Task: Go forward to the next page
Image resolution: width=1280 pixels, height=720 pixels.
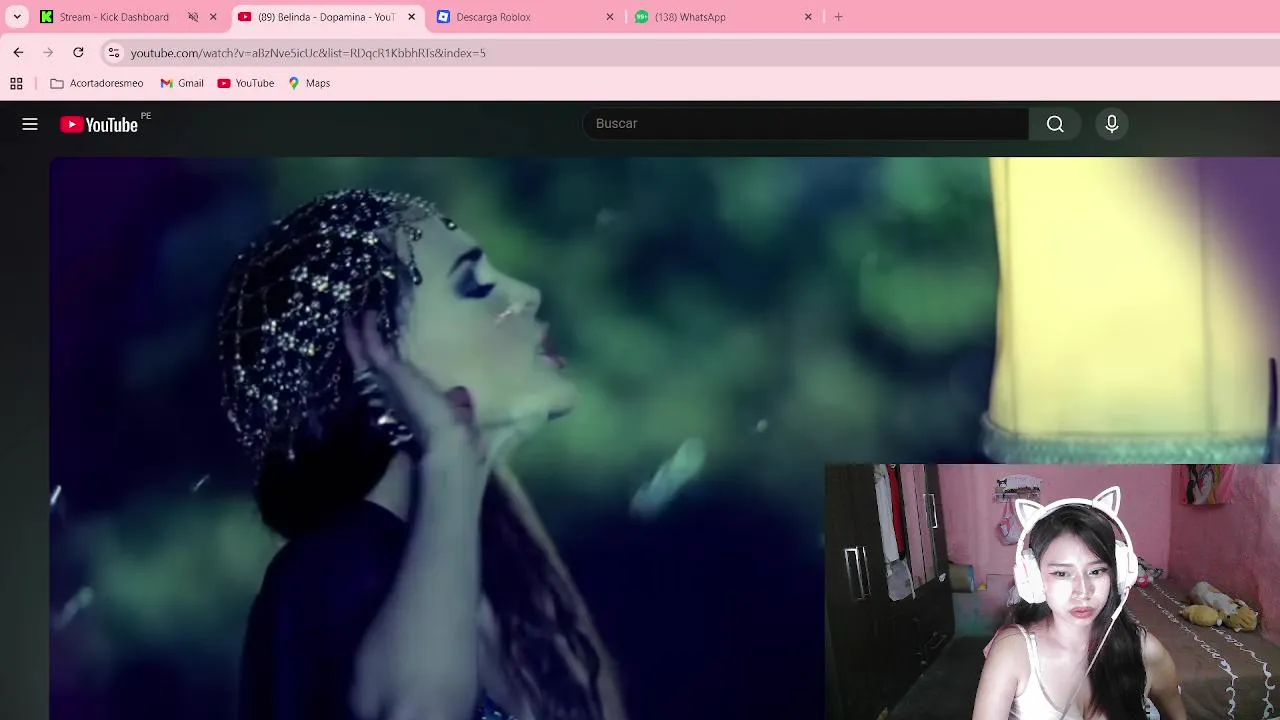Action: (48, 52)
